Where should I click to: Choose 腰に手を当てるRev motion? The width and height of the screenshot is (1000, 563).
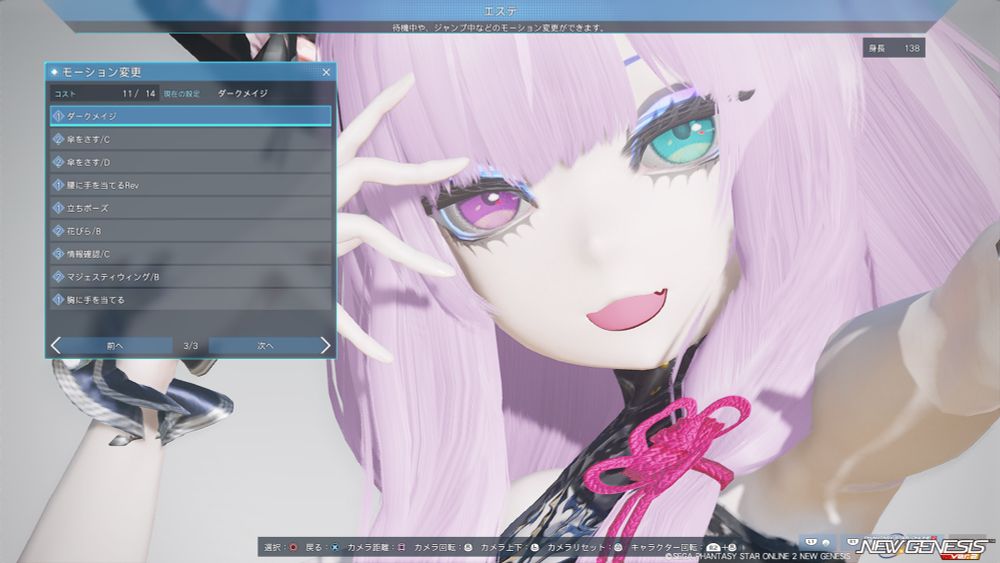(191, 185)
